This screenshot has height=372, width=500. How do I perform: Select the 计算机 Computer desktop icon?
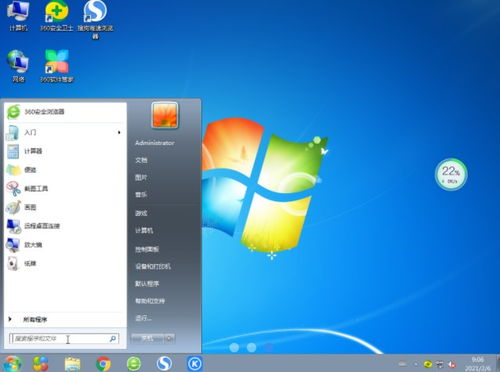(18, 17)
